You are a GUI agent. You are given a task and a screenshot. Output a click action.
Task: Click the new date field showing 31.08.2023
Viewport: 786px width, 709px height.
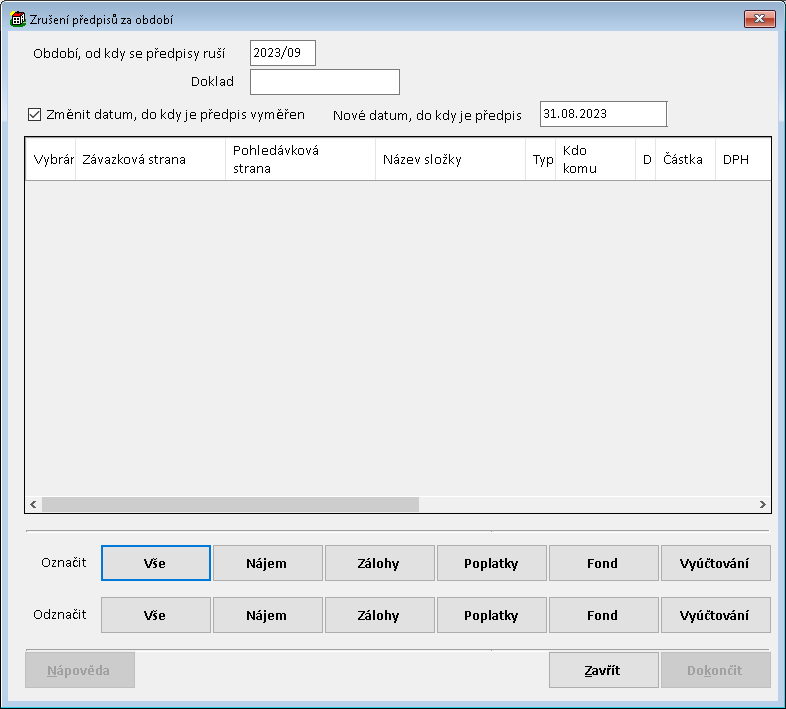click(602, 114)
